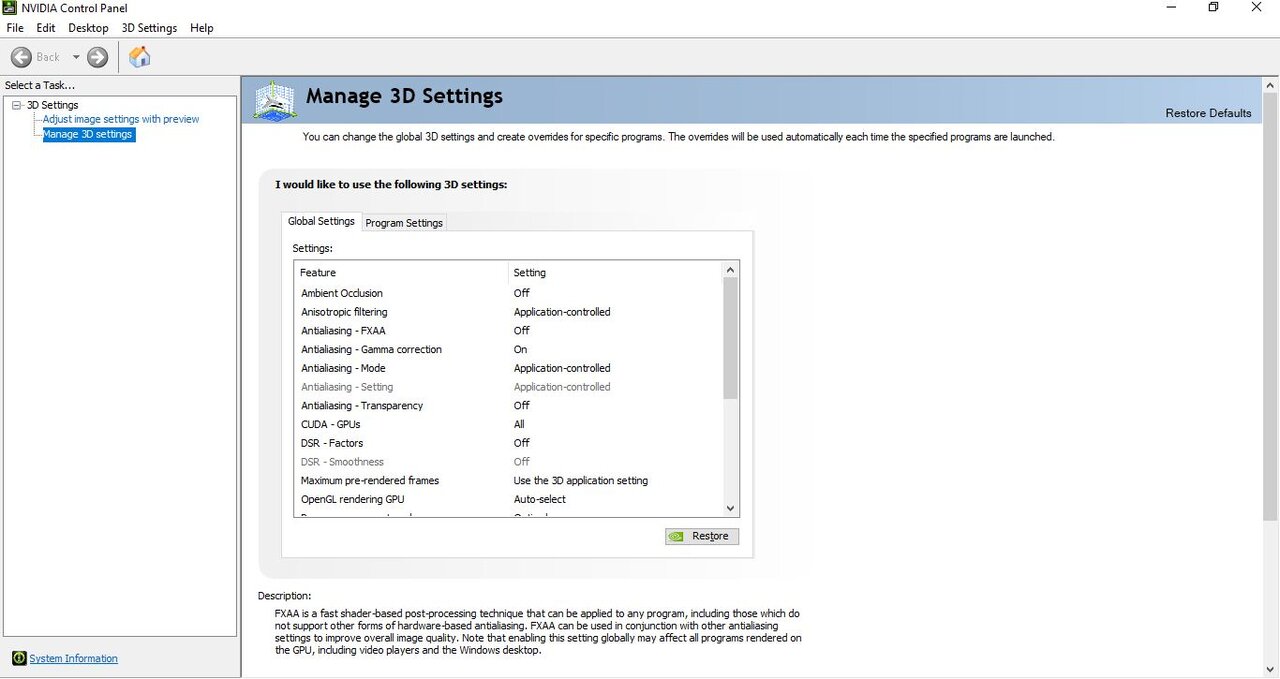Select the CUDA - GPUs row

coord(508,424)
